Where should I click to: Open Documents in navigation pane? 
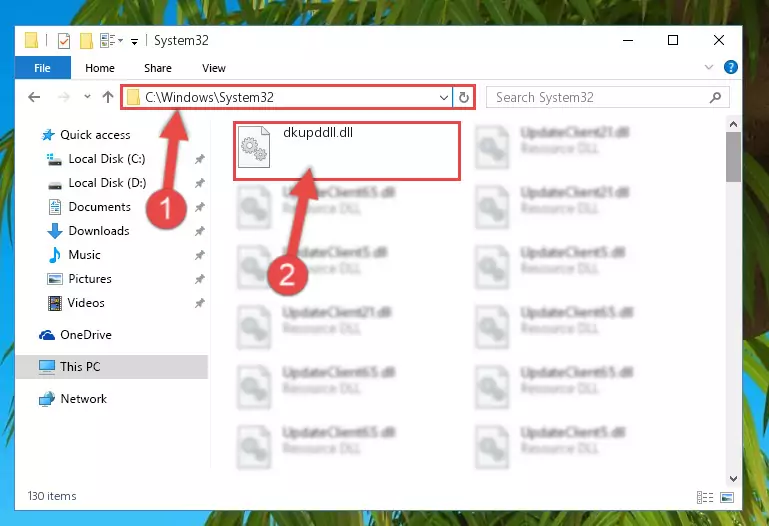point(100,207)
